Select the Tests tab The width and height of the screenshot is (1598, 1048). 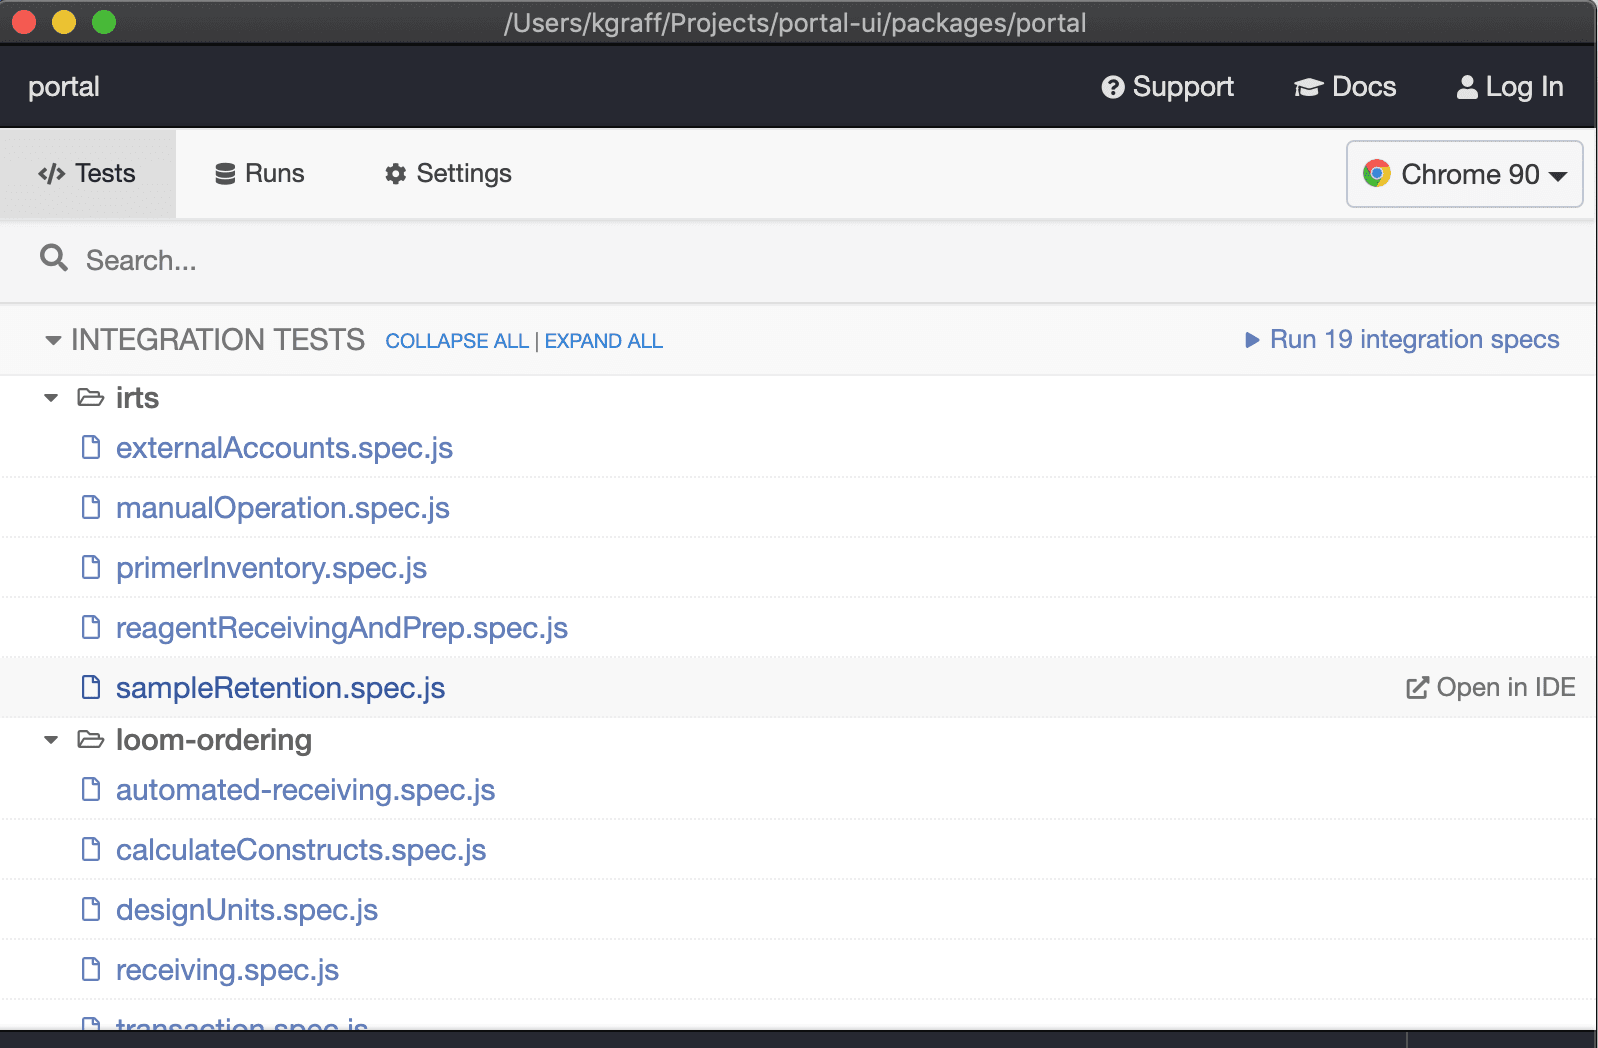[88, 174]
